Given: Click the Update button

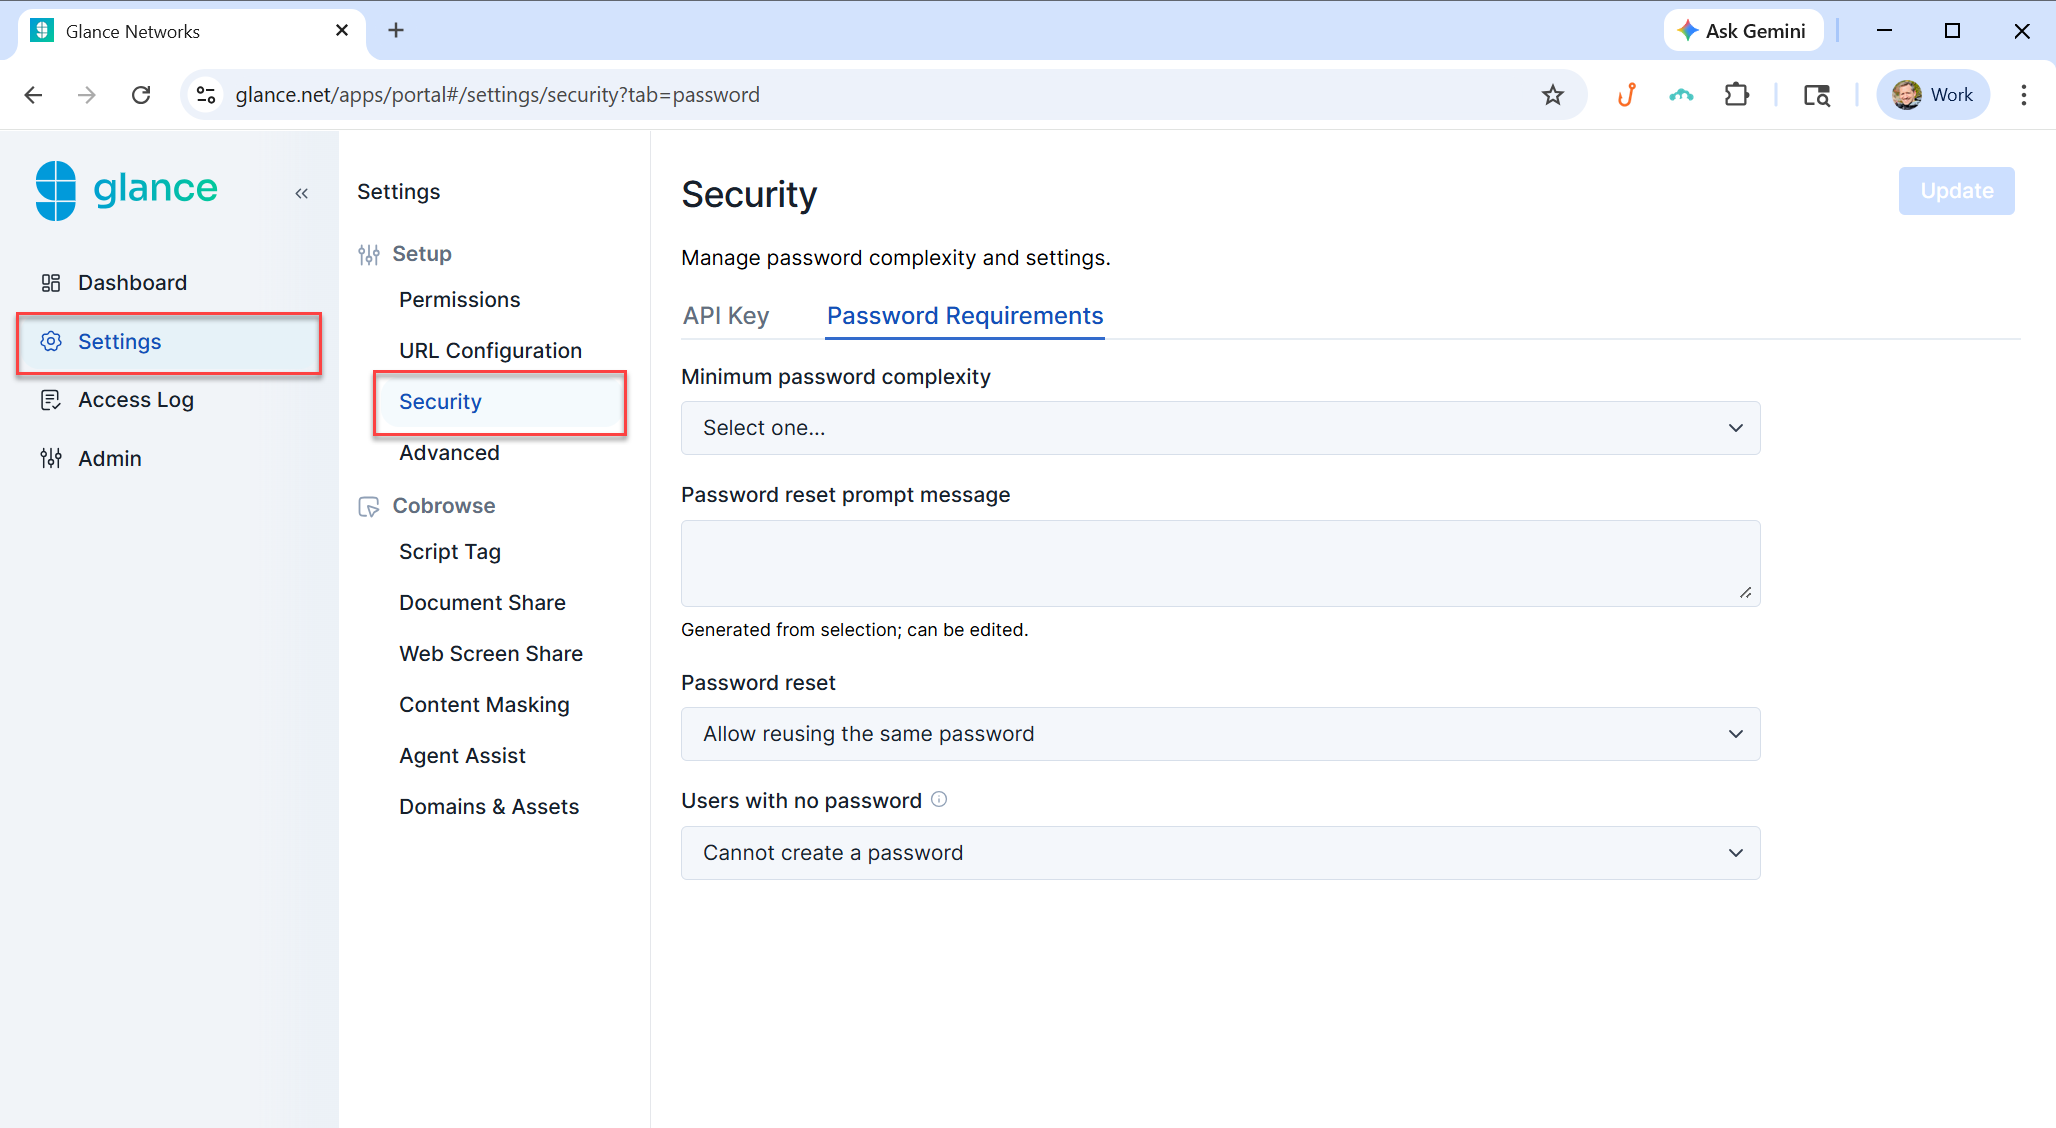Looking at the screenshot, I should (1956, 191).
